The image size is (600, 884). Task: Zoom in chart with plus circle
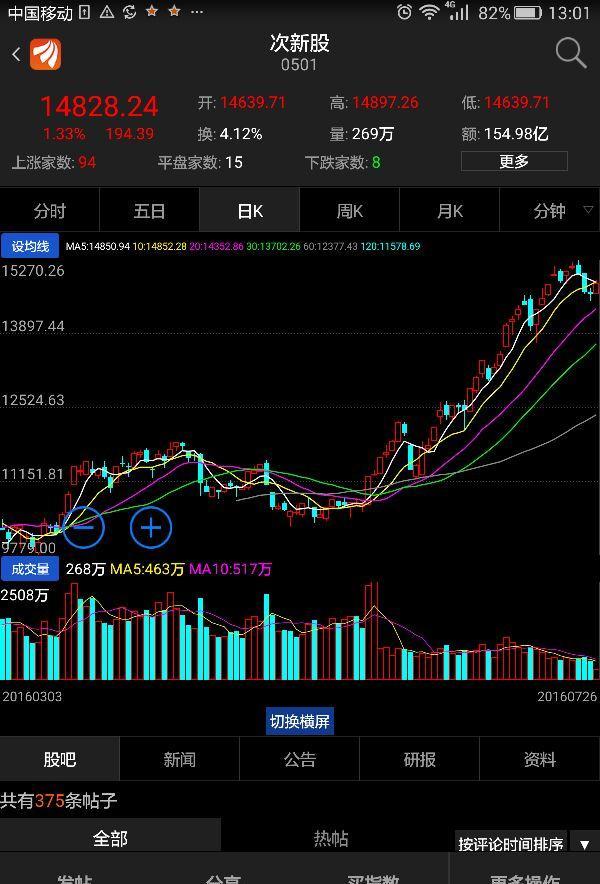(151, 527)
